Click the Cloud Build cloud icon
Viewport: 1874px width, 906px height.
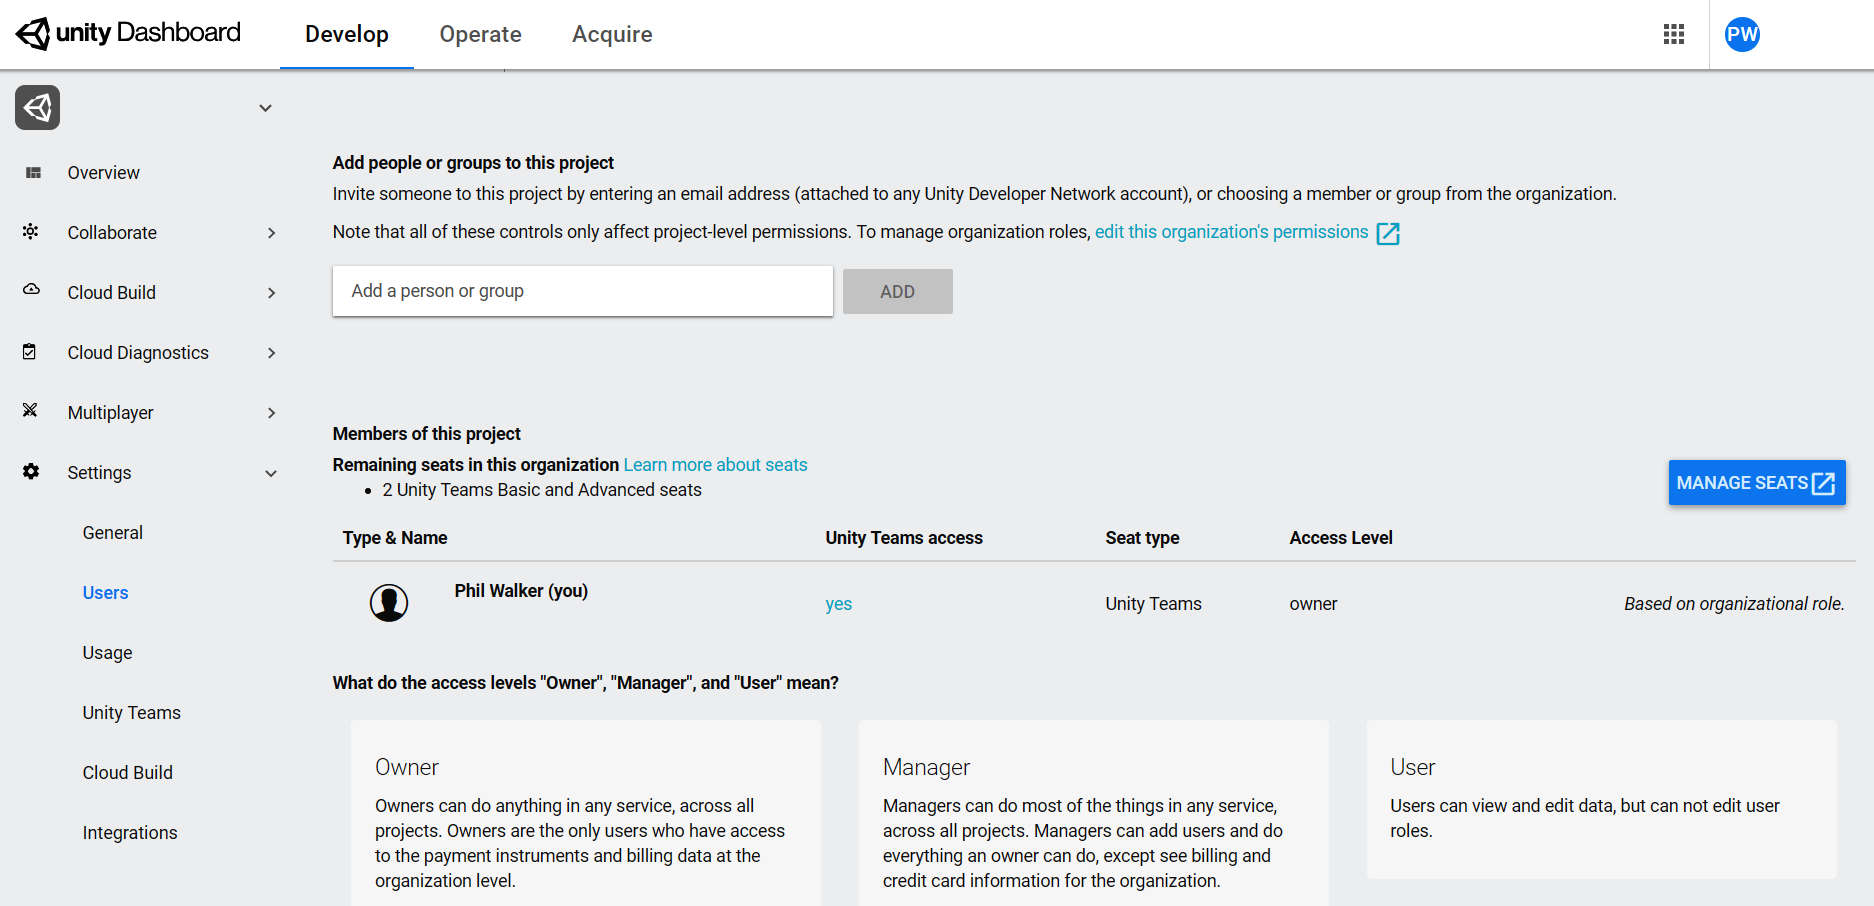(31, 289)
